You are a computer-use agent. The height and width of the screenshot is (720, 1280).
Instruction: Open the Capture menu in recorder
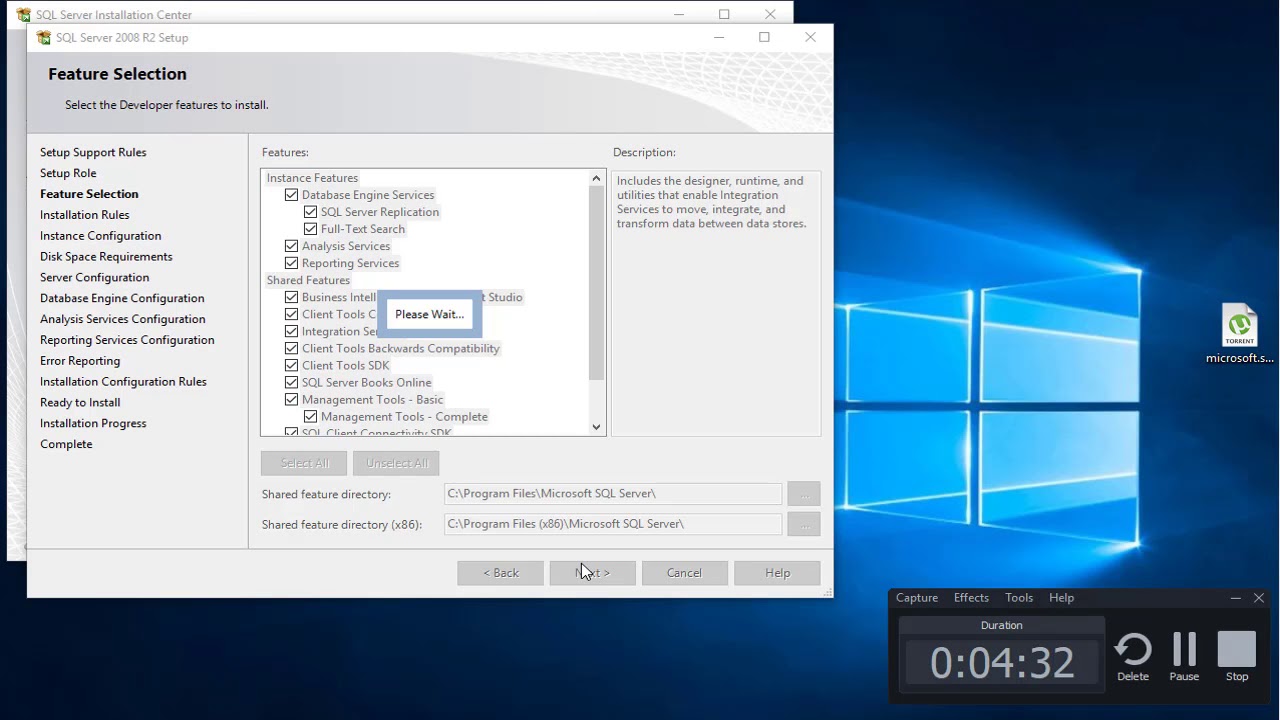(x=917, y=598)
